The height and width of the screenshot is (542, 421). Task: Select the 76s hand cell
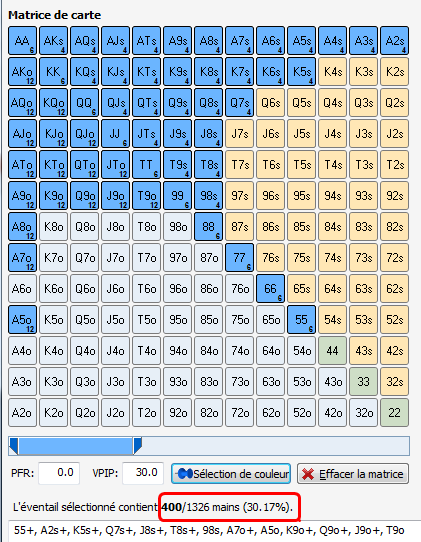pos(271,258)
